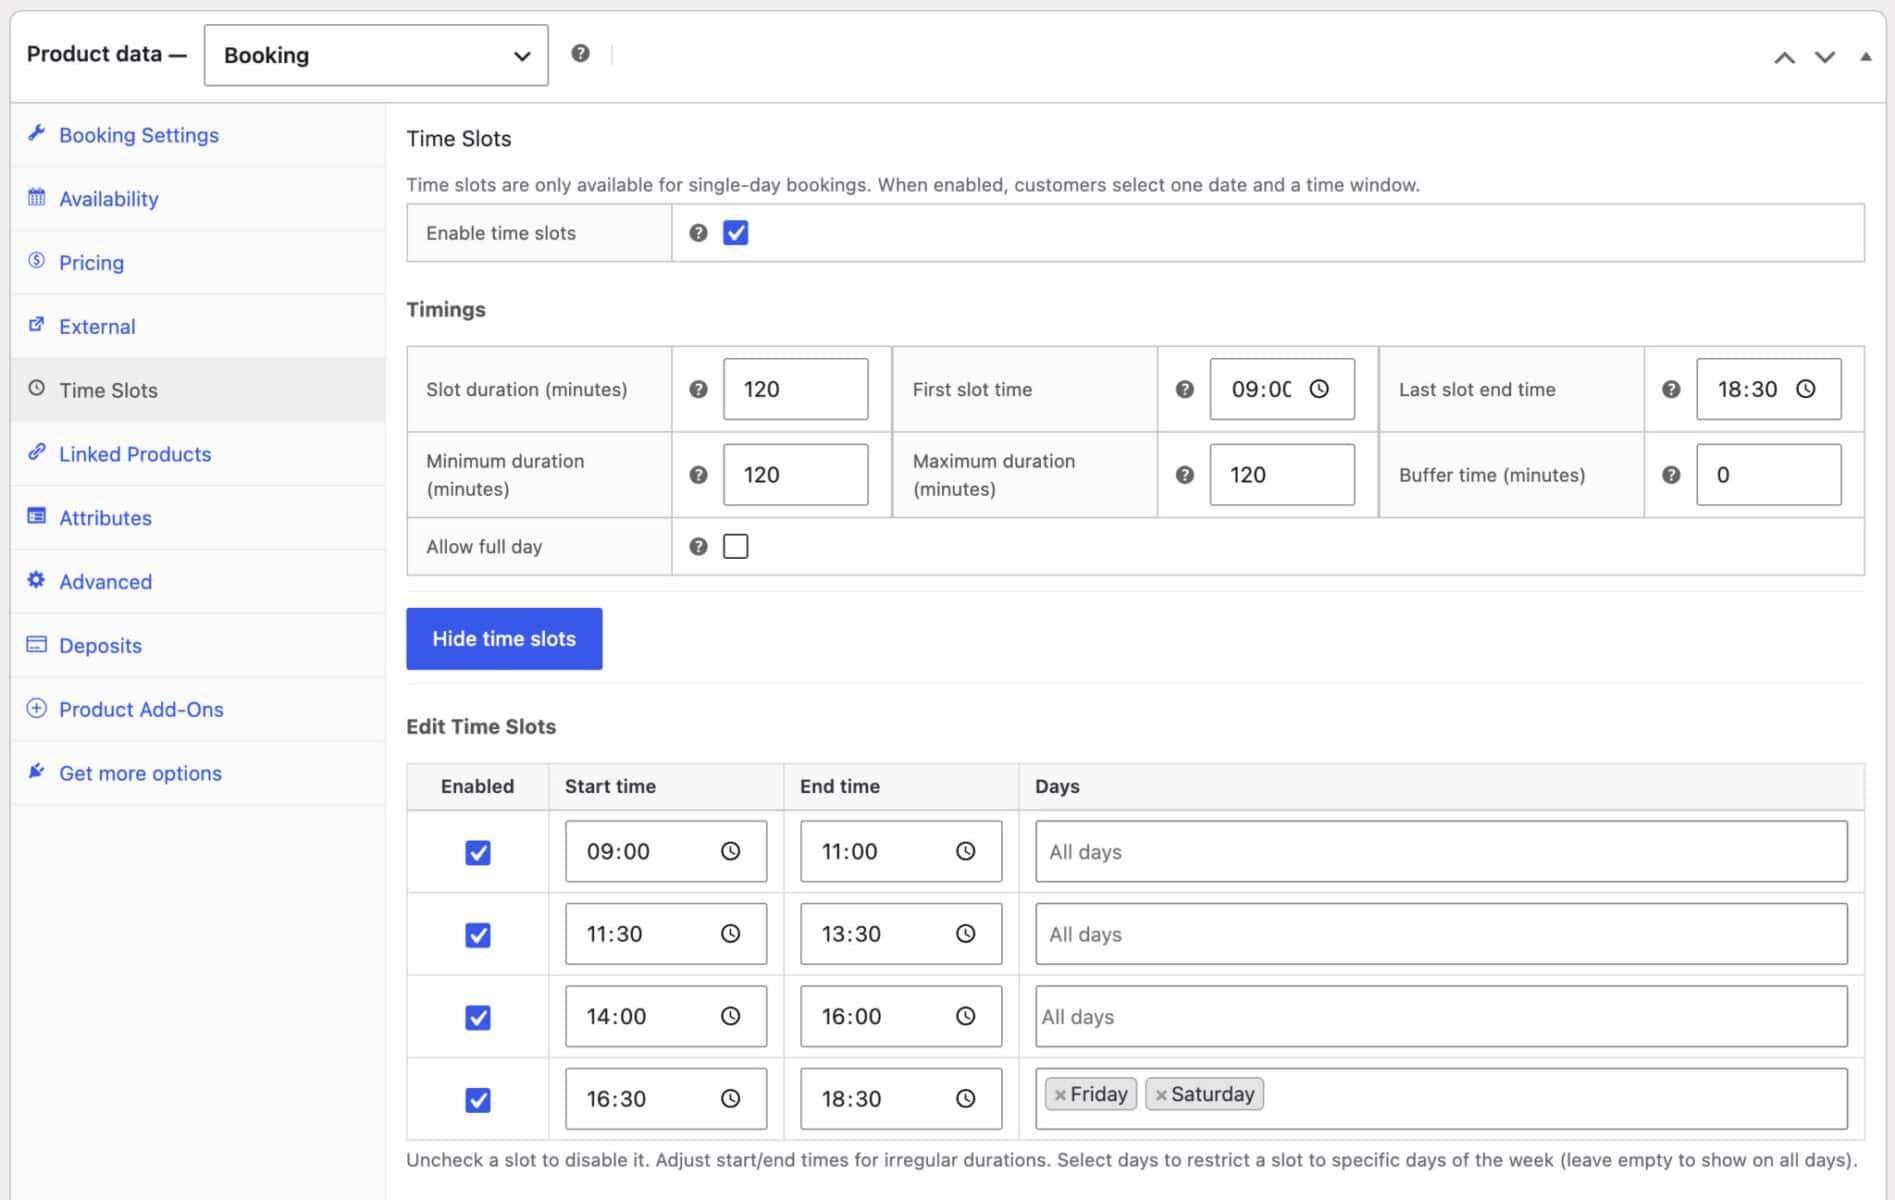Click help icon for Enable time slots
This screenshot has height=1200, width=1895.
point(698,233)
